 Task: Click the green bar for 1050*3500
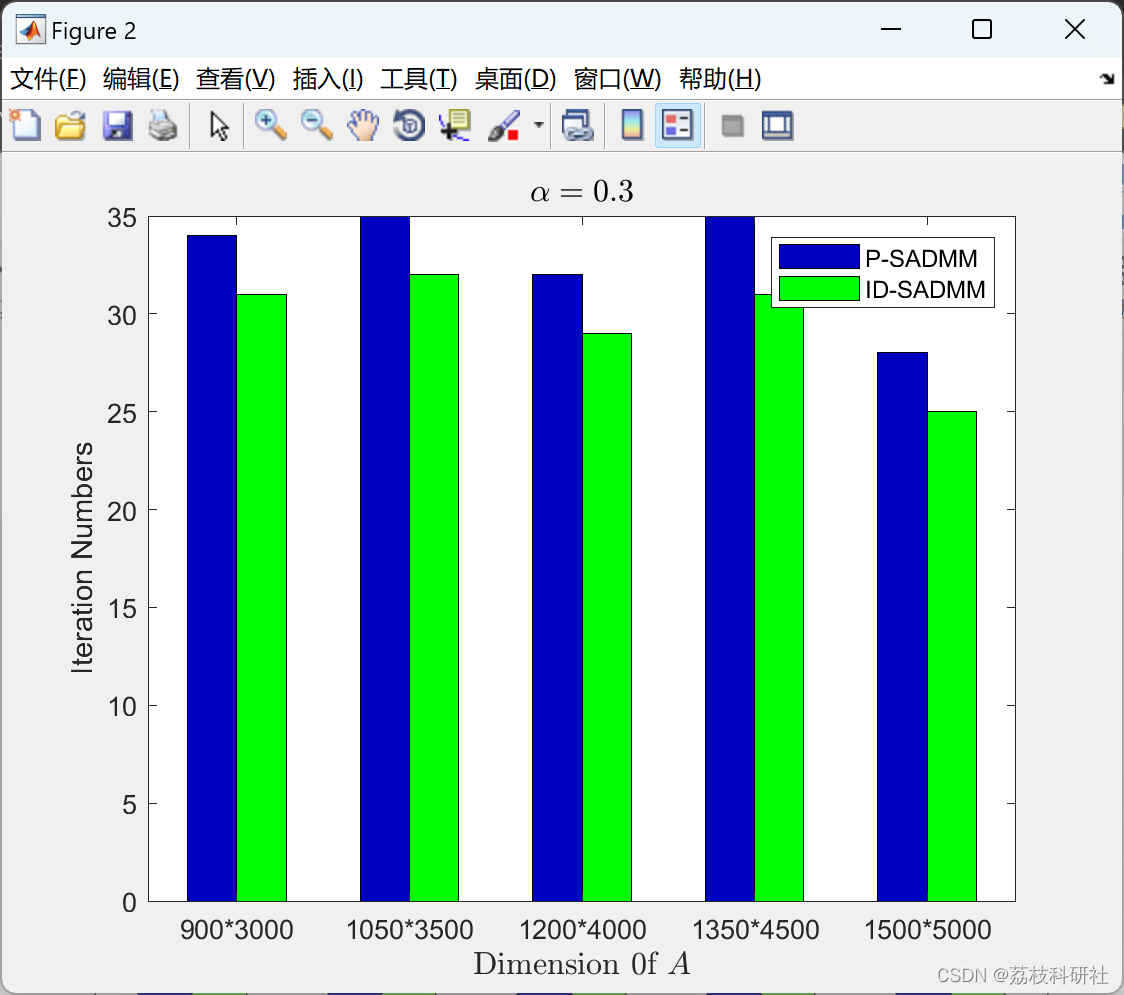coord(434,588)
